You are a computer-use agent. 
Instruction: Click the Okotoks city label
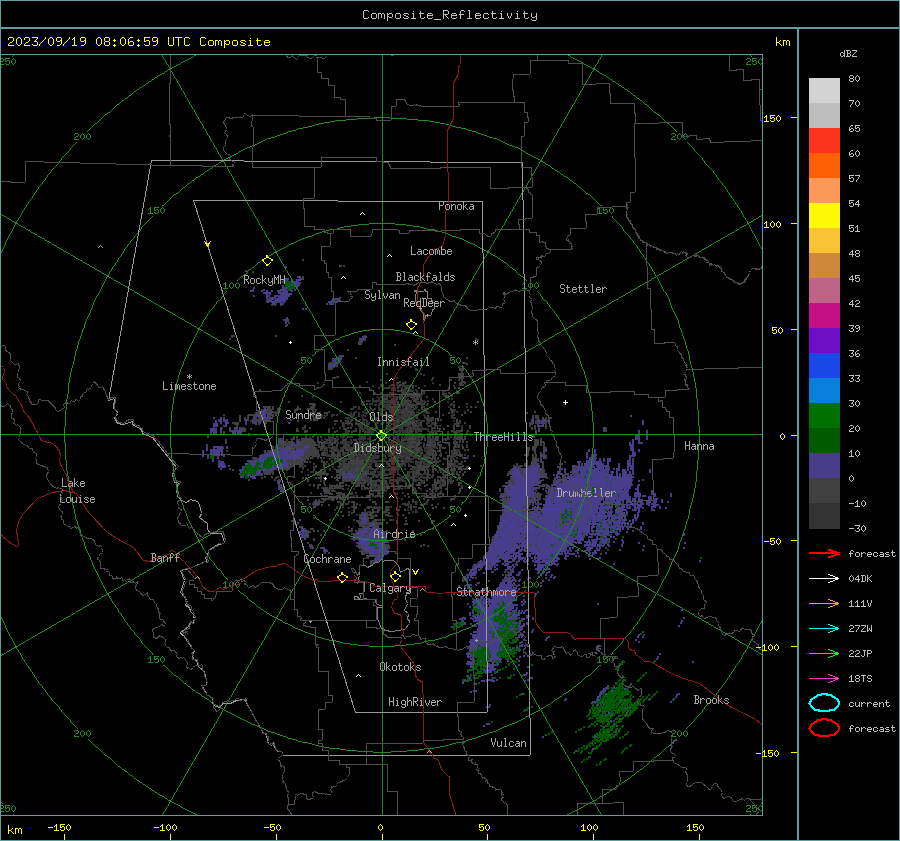click(x=400, y=667)
